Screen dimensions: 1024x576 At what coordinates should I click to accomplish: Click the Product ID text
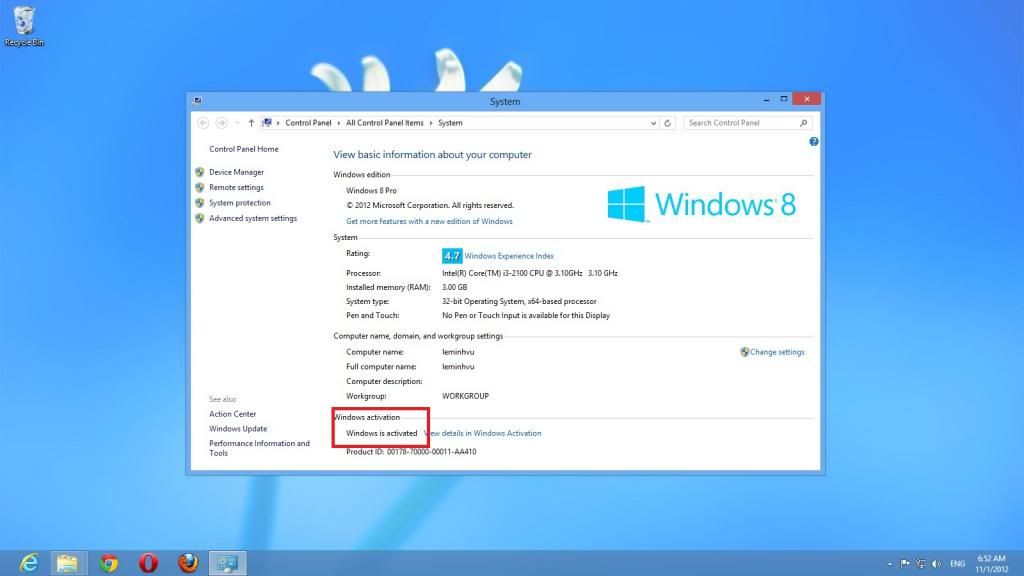coord(411,451)
